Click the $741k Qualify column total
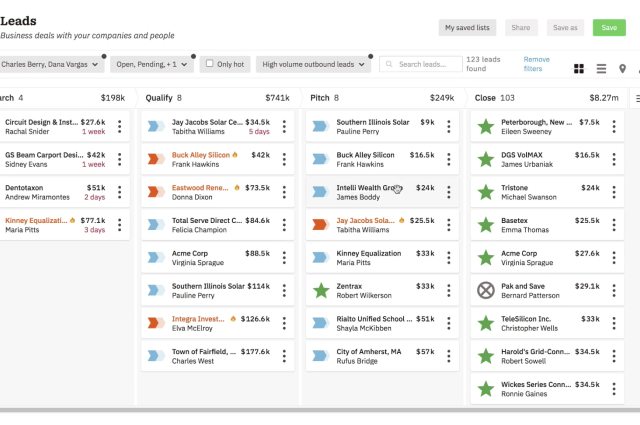The width and height of the screenshot is (640, 425). (x=278, y=98)
